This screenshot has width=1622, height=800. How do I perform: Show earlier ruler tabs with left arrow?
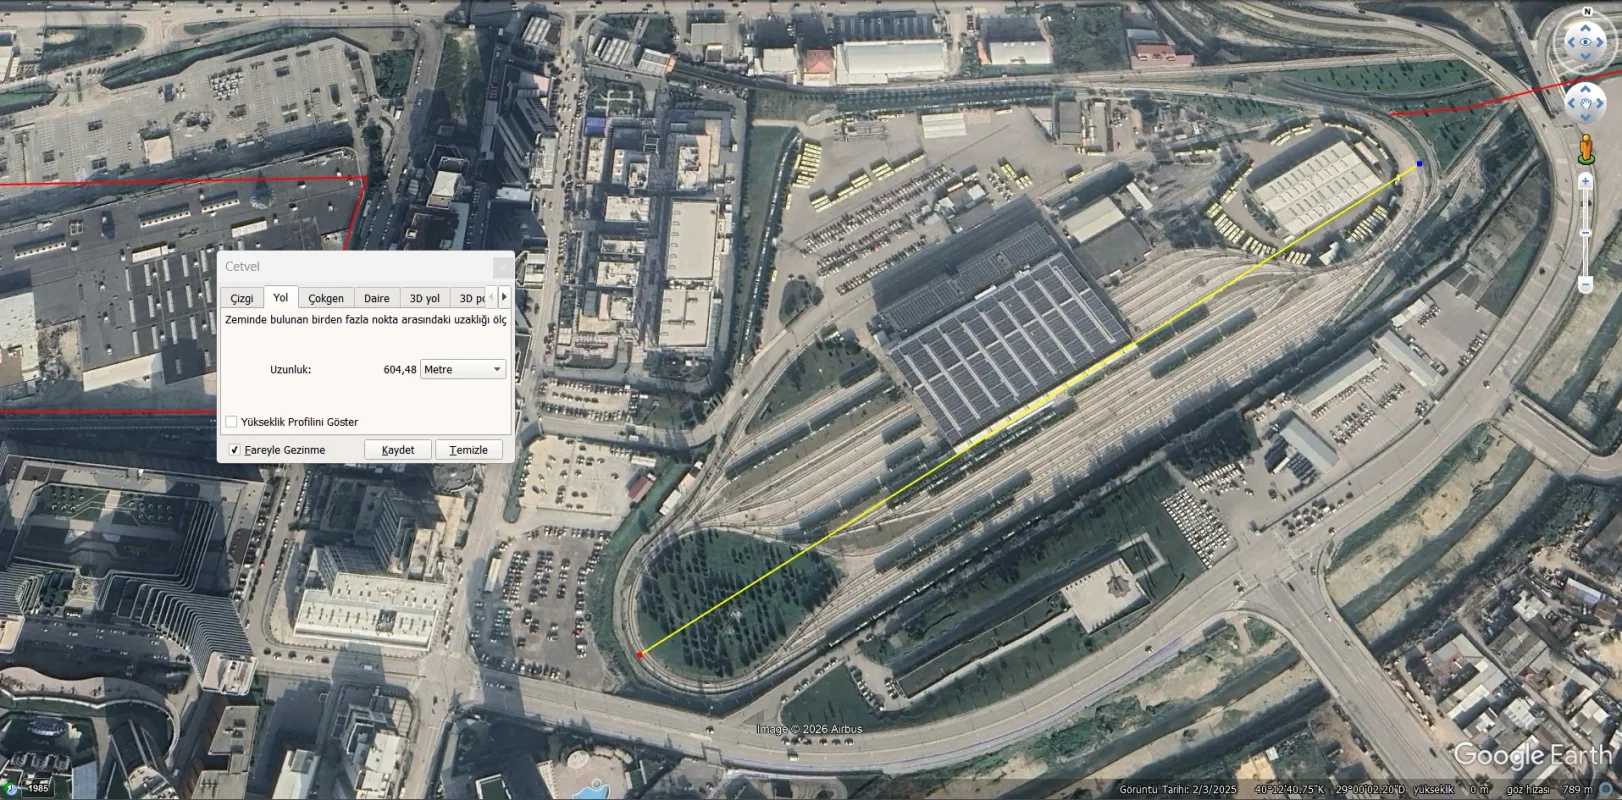pyautogui.click(x=491, y=297)
